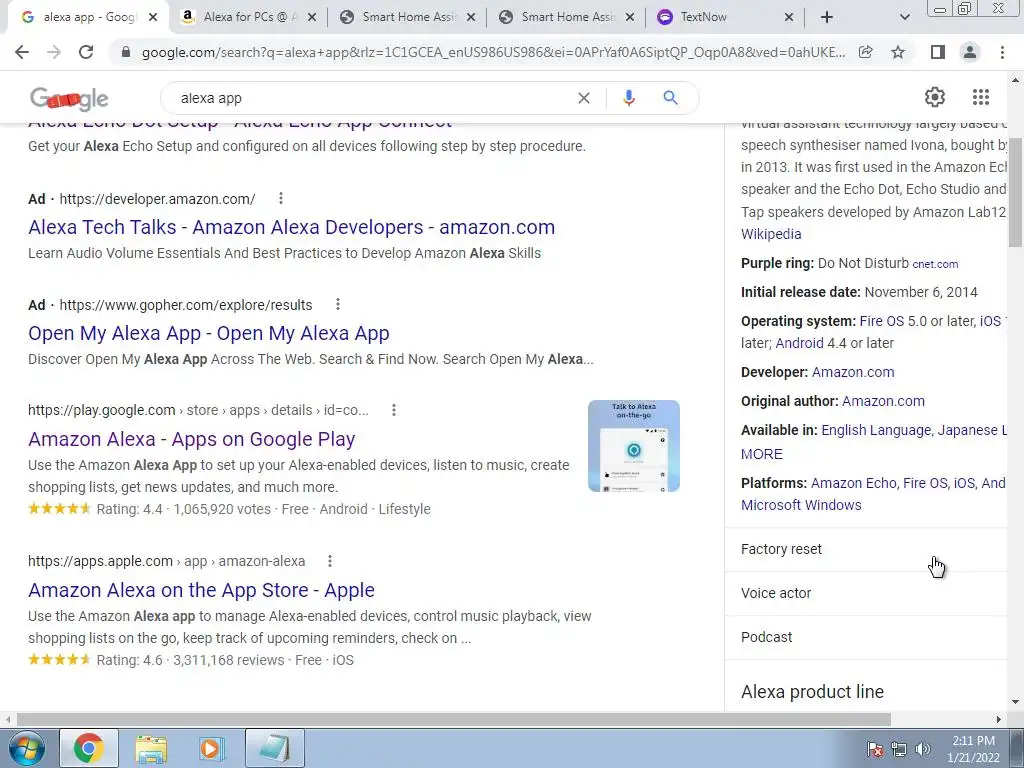Click the network tray icon
1024x768 pixels.
tap(899, 750)
